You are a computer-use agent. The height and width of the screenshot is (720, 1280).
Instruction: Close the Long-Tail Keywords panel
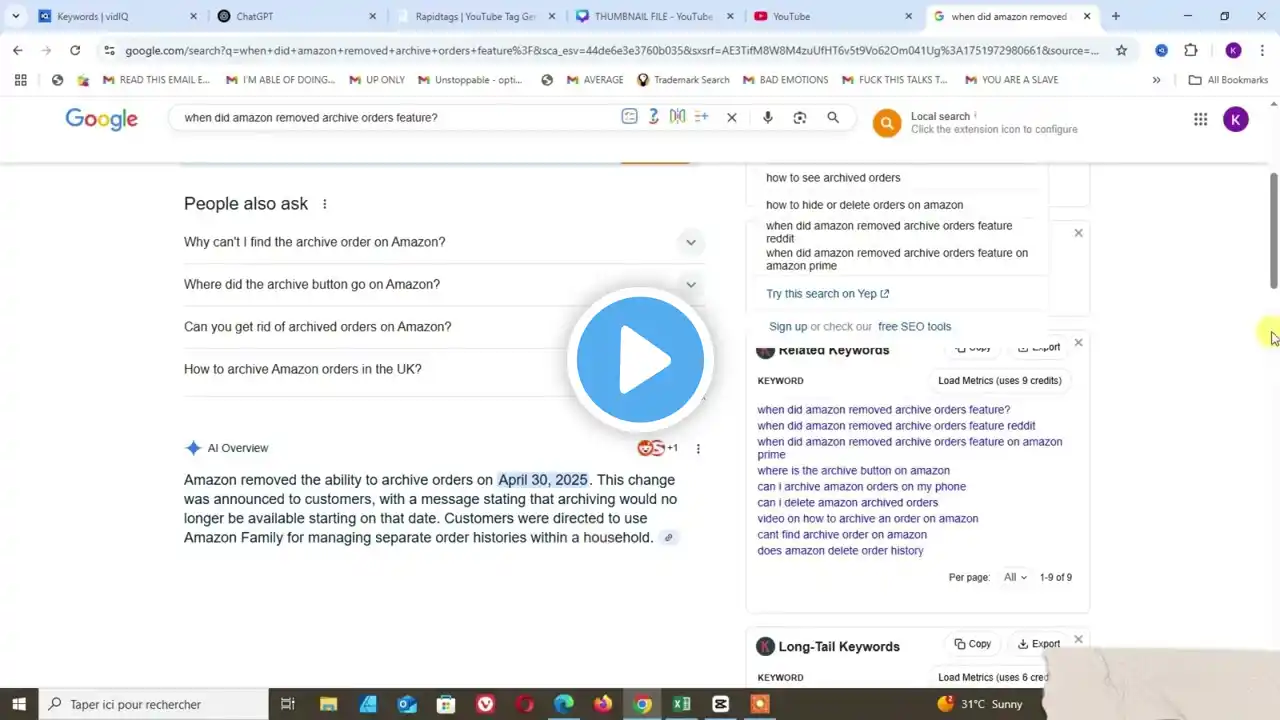[1078, 640]
